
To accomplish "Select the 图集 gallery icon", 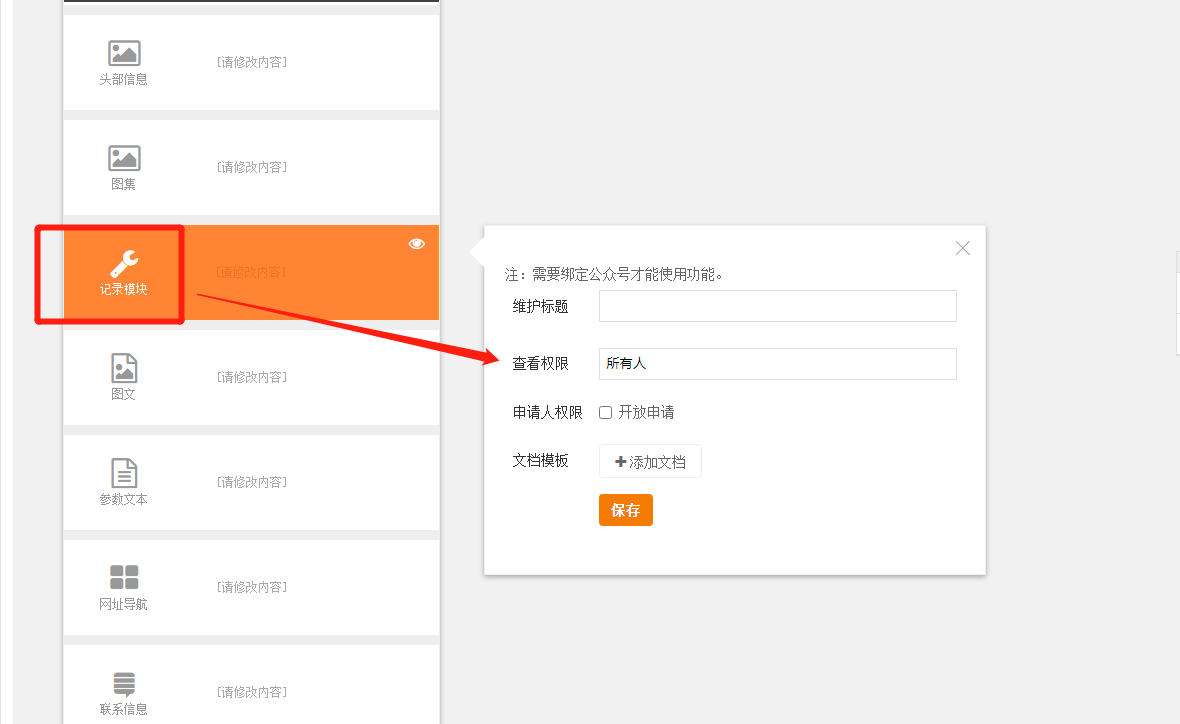I will (124, 158).
